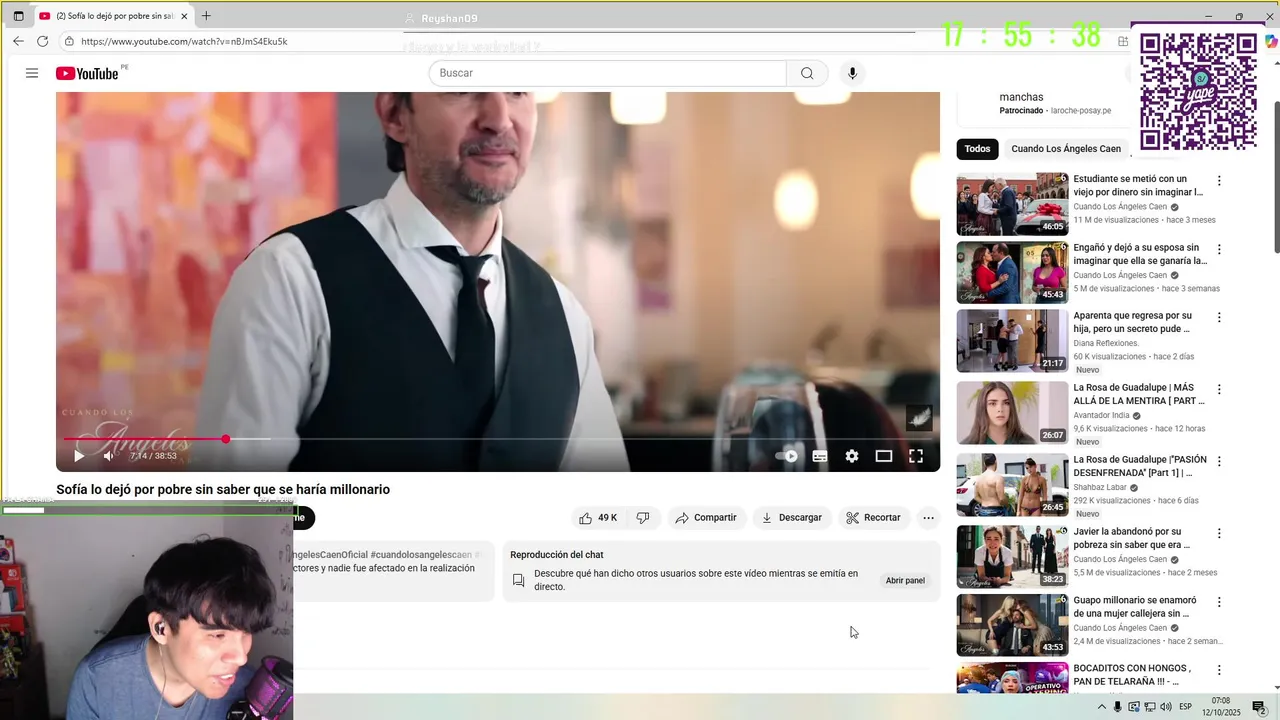Open the taskbar volume speaker icon
1280x720 pixels.
pyautogui.click(x=1165, y=707)
